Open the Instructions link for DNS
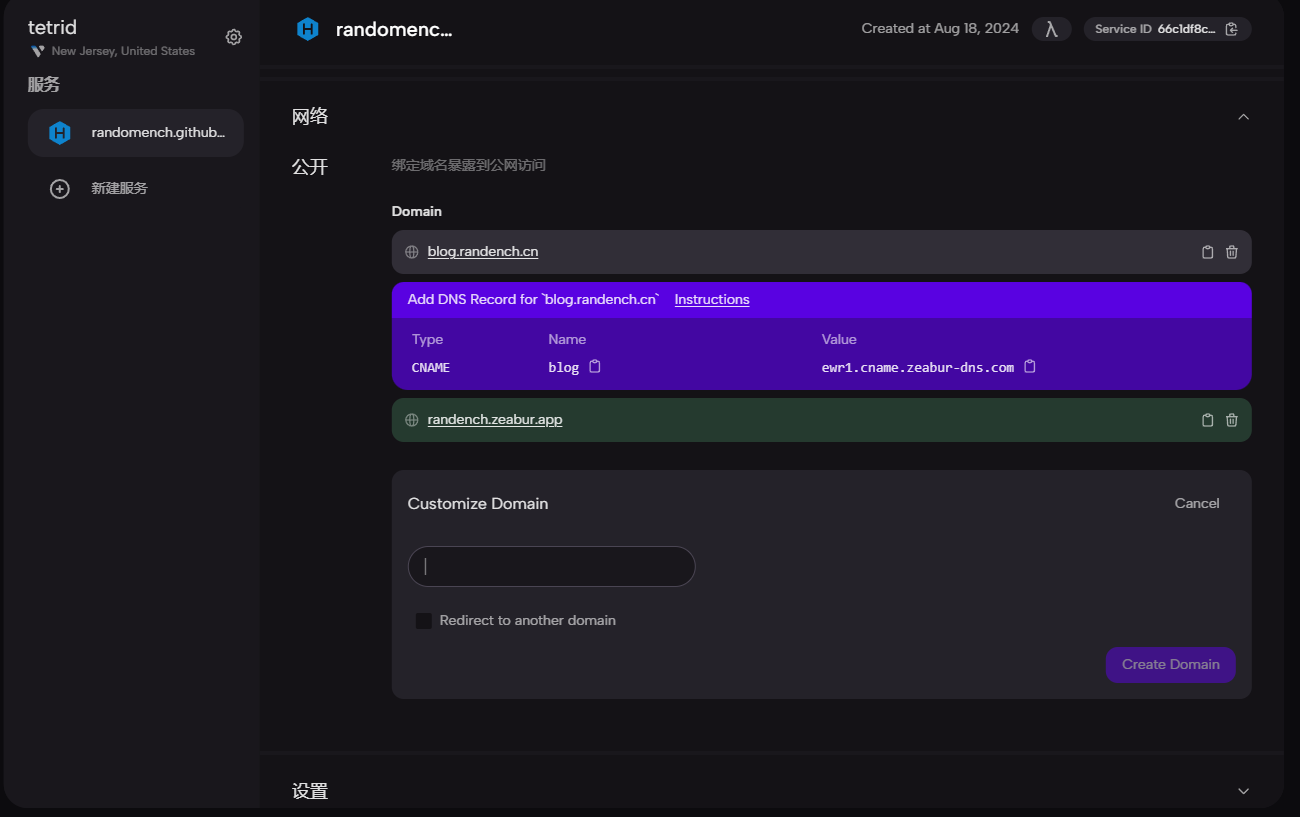This screenshot has width=1300, height=817. pyautogui.click(x=711, y=300)
